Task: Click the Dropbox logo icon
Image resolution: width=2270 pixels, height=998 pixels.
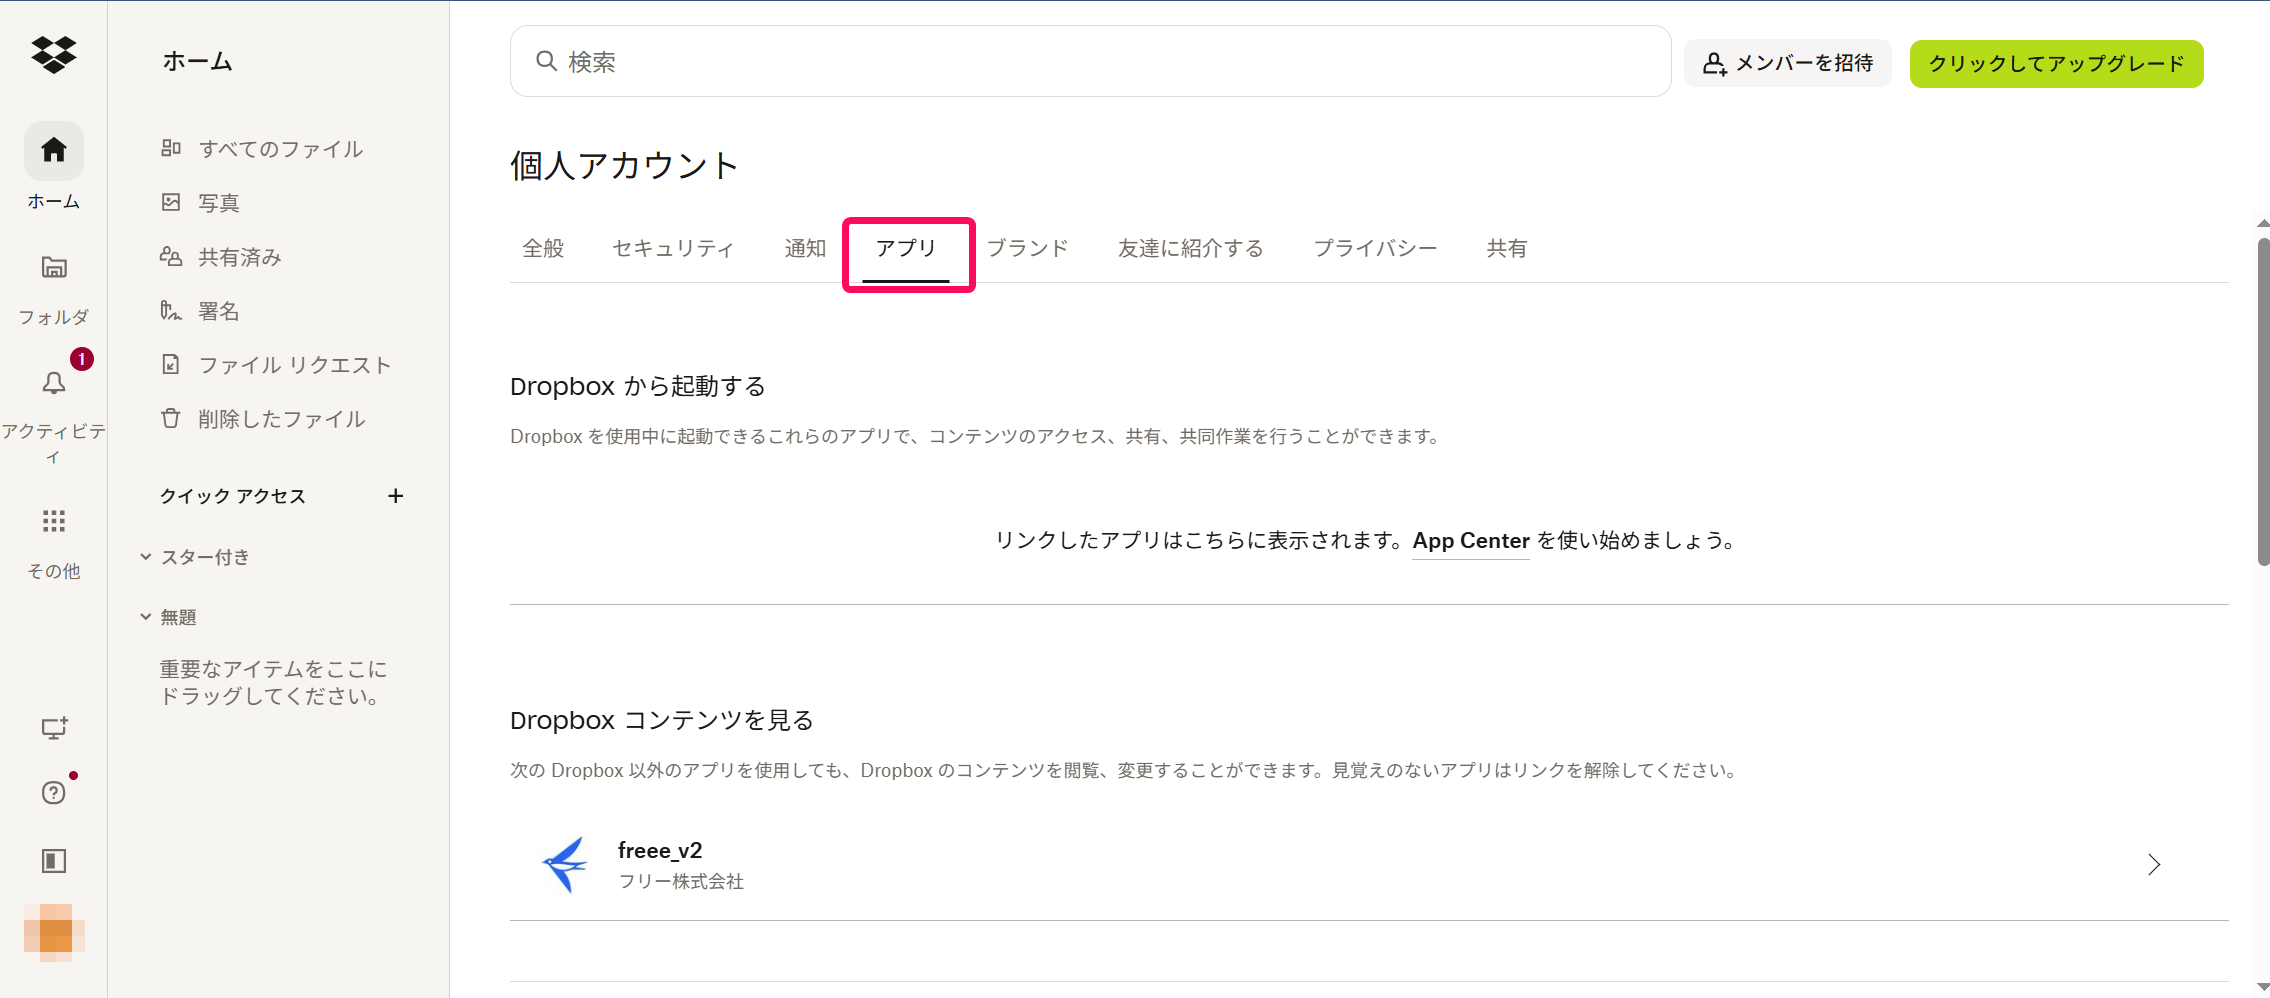Action: coord(54,54)
